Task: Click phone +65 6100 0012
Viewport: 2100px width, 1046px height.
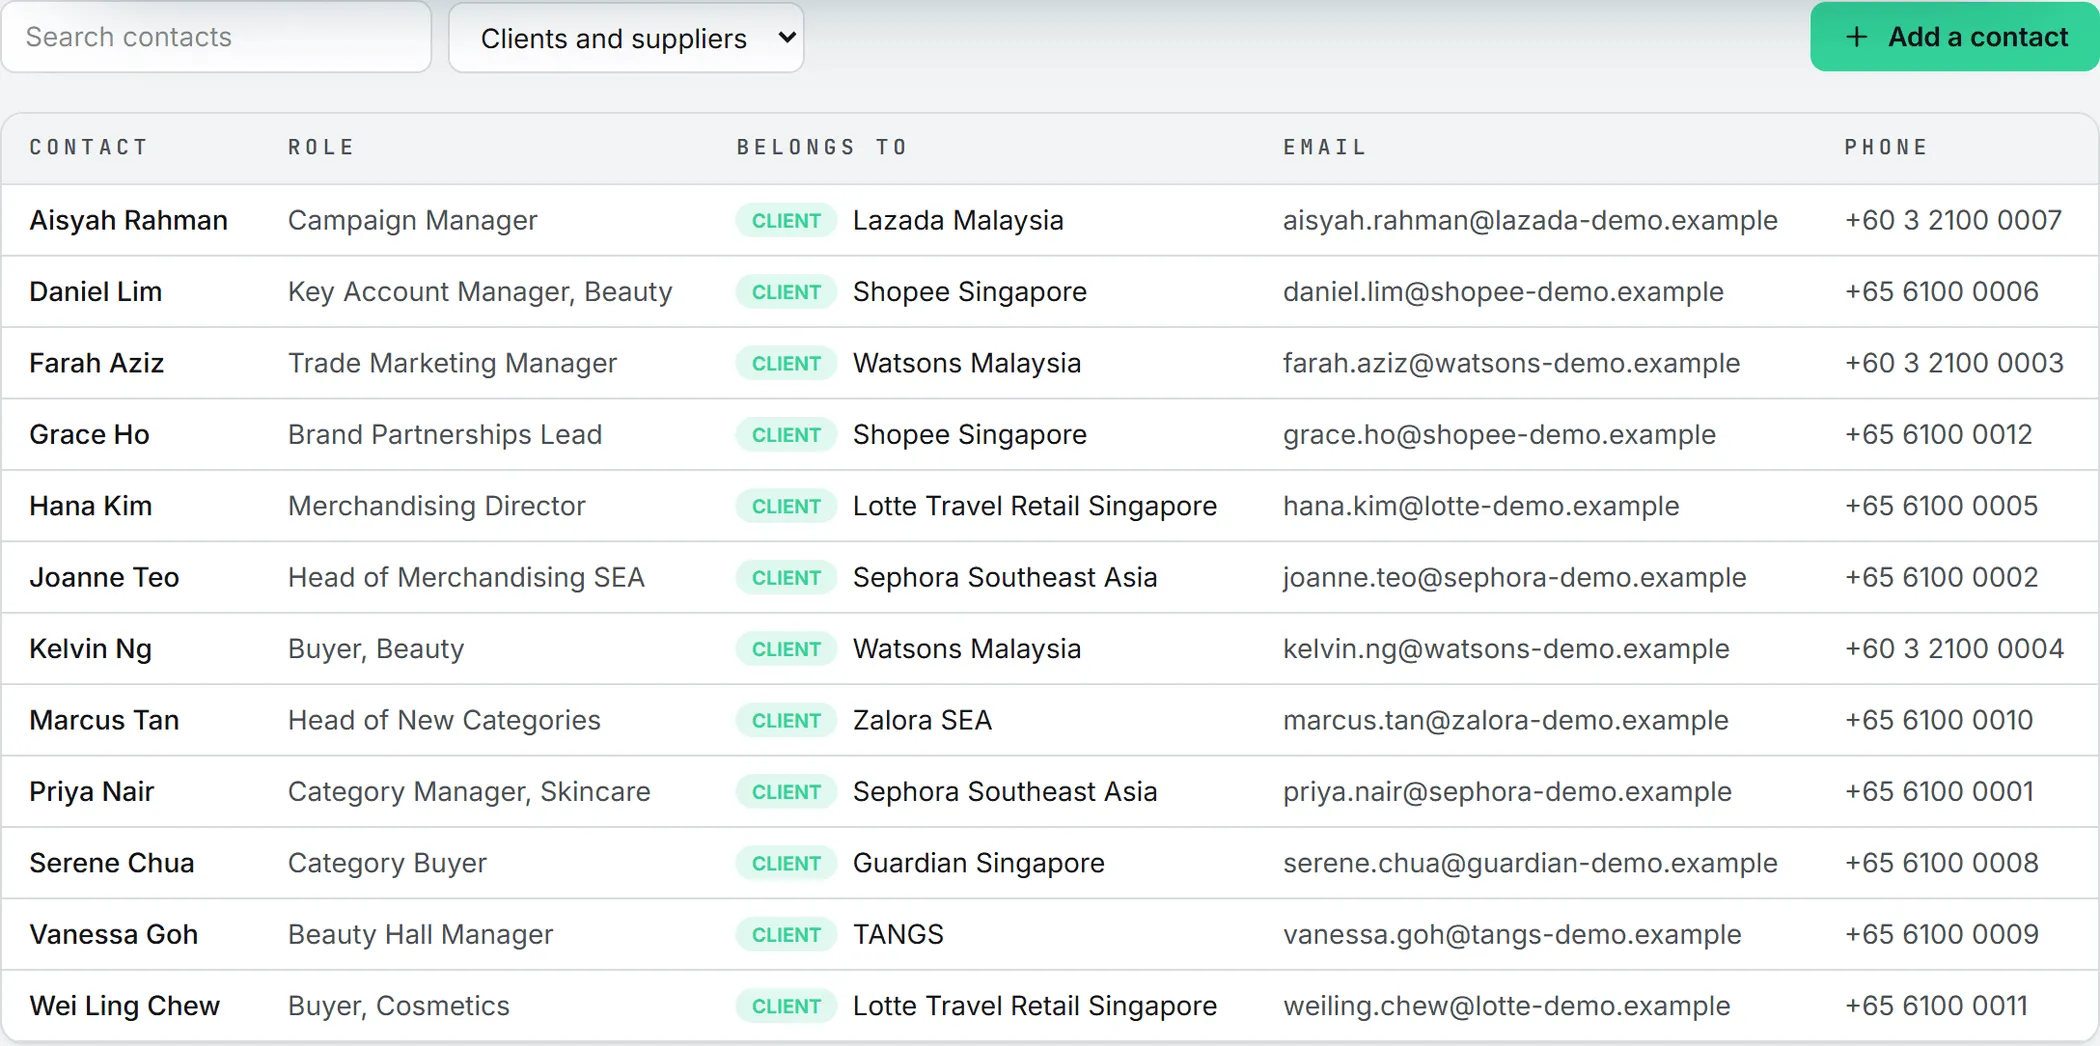Action: [1938, 434]
